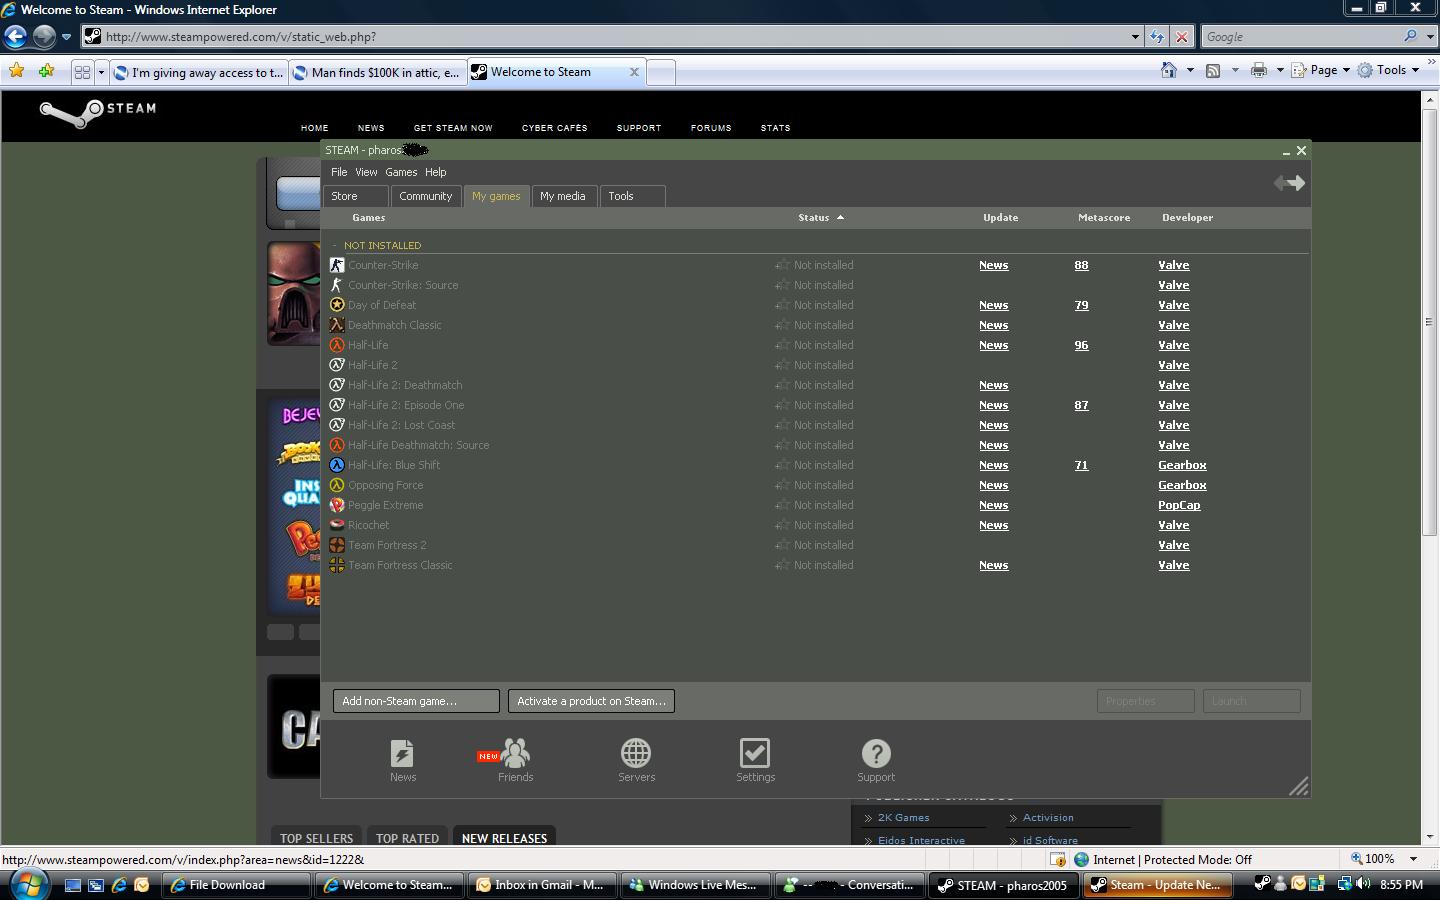Refresh the page in Internet Explorer

click(1157, 37)
